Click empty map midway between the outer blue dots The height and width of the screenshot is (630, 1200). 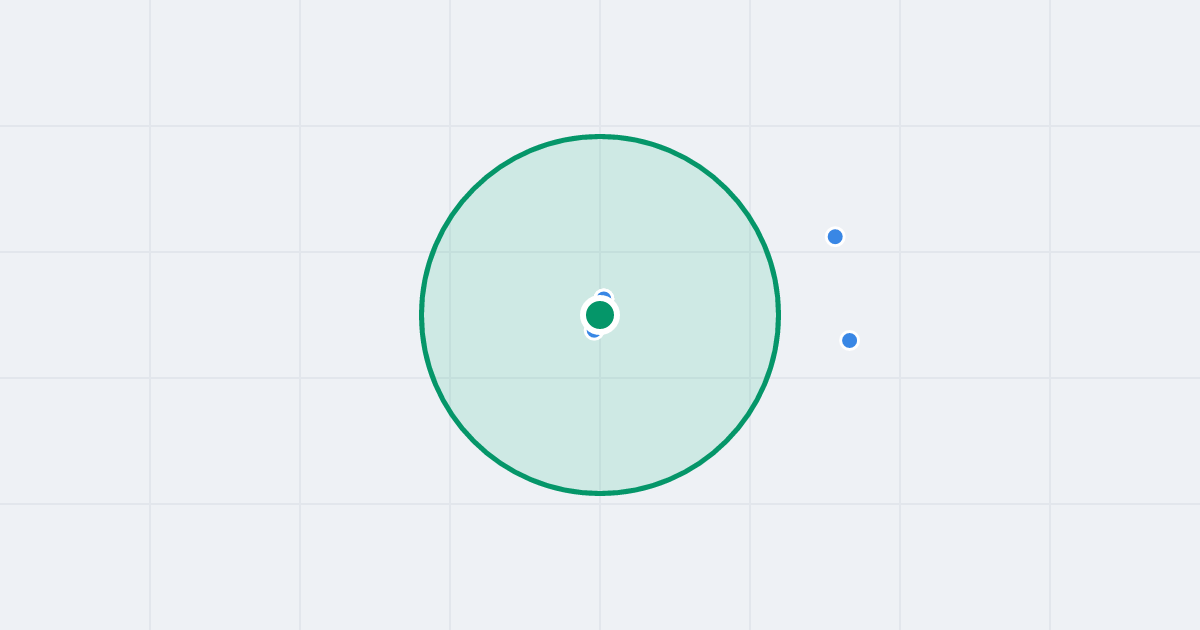(842, 289)
